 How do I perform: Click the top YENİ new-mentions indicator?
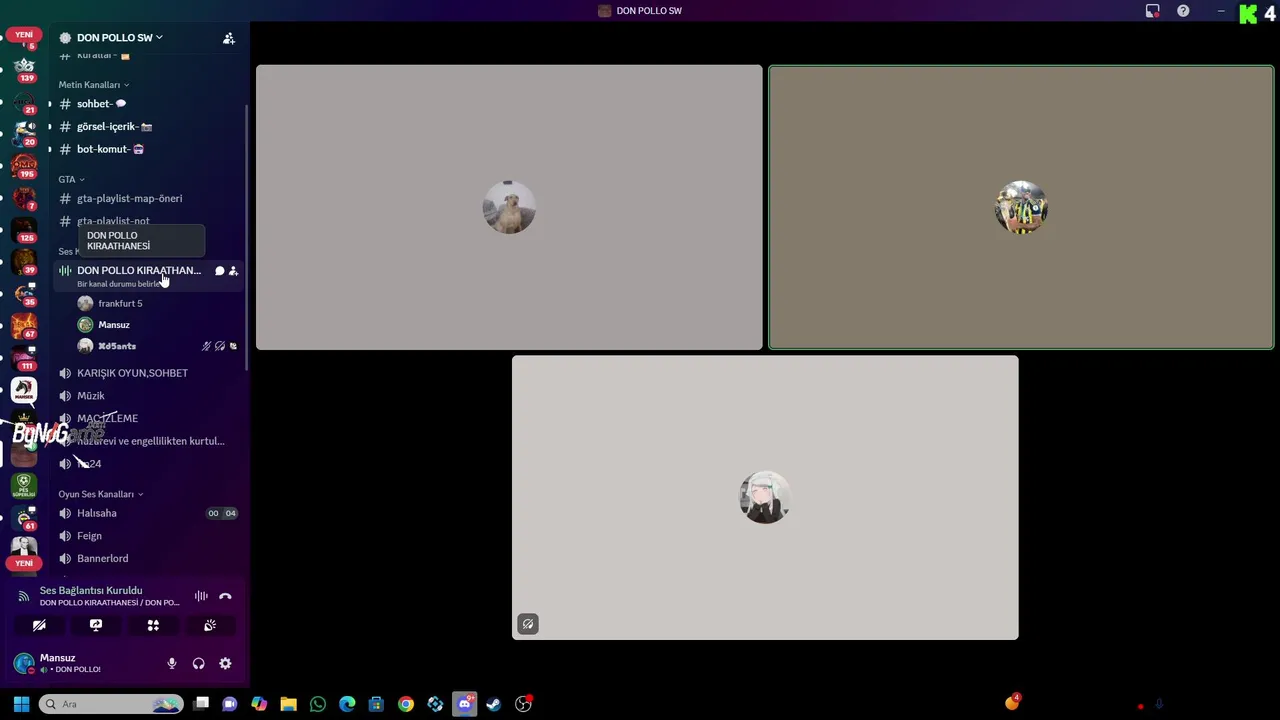tap(24, 35)
